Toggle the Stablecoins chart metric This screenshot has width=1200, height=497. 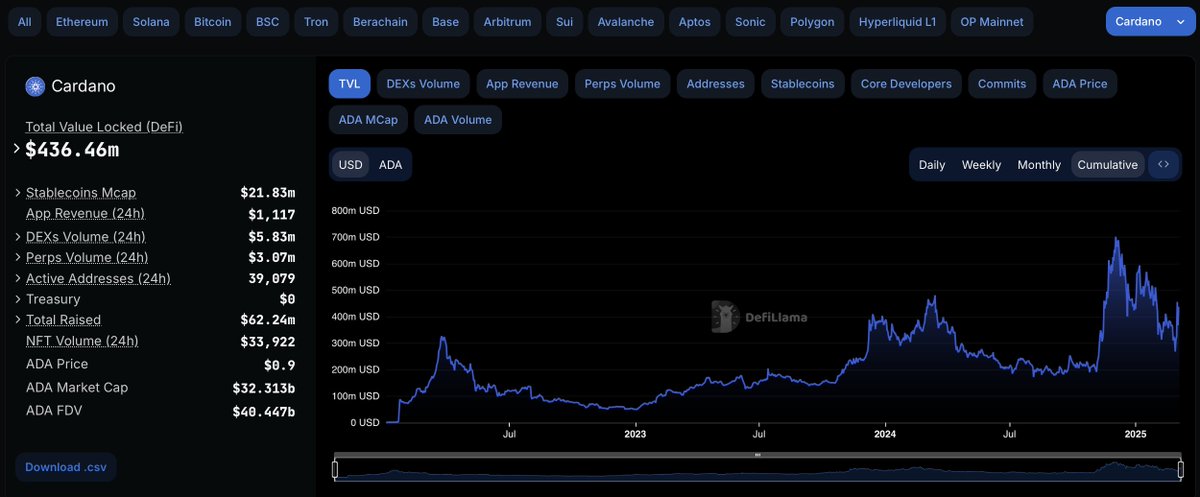click(x=802, y=84)
